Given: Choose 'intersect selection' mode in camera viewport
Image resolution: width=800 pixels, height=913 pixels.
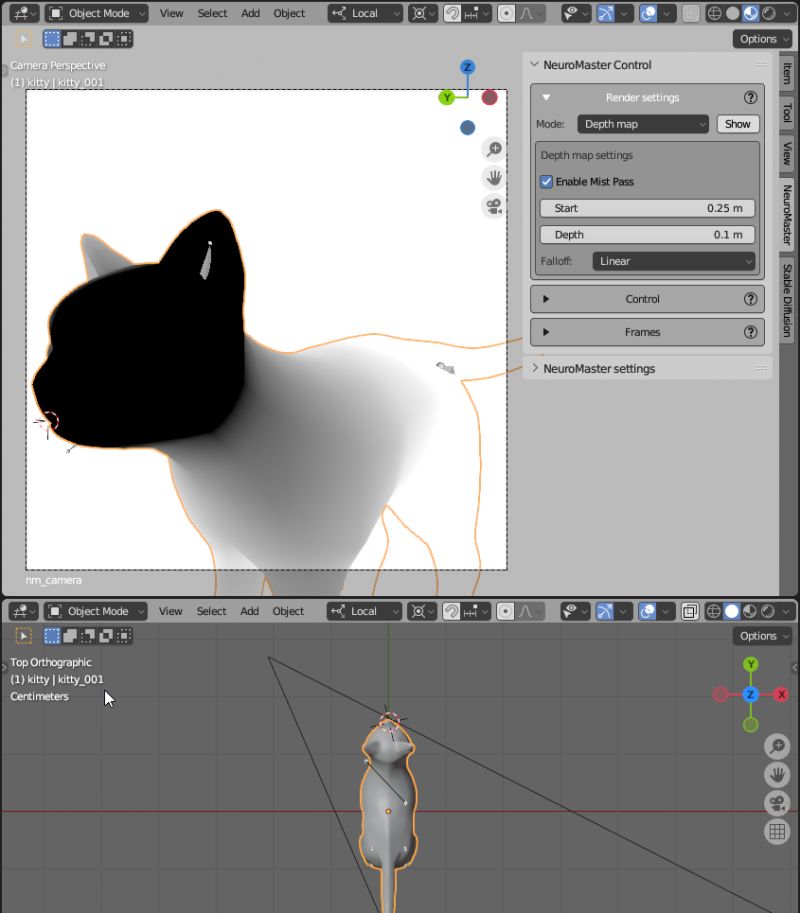Looking at the screenshot, I should click(124, 39).
